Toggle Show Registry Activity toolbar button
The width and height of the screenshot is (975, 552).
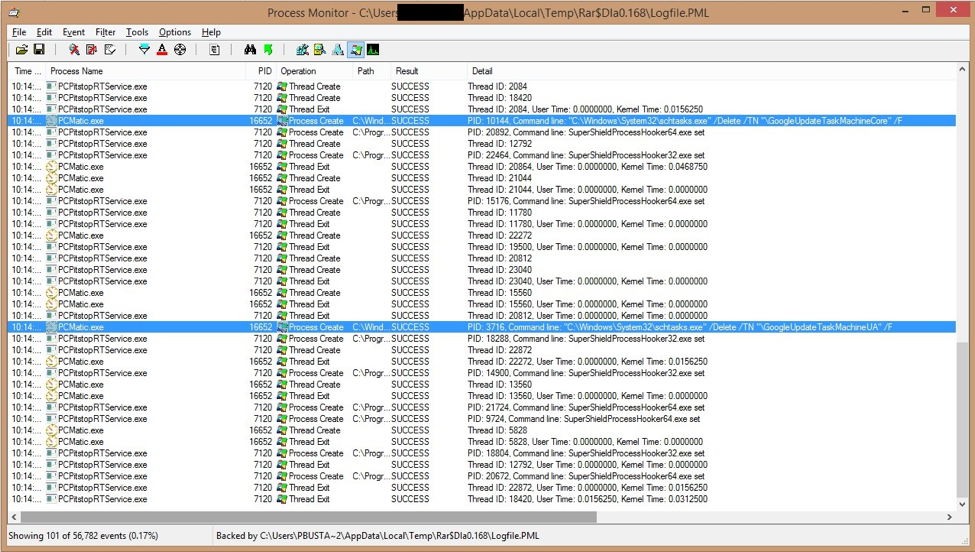tap(303, 50)
